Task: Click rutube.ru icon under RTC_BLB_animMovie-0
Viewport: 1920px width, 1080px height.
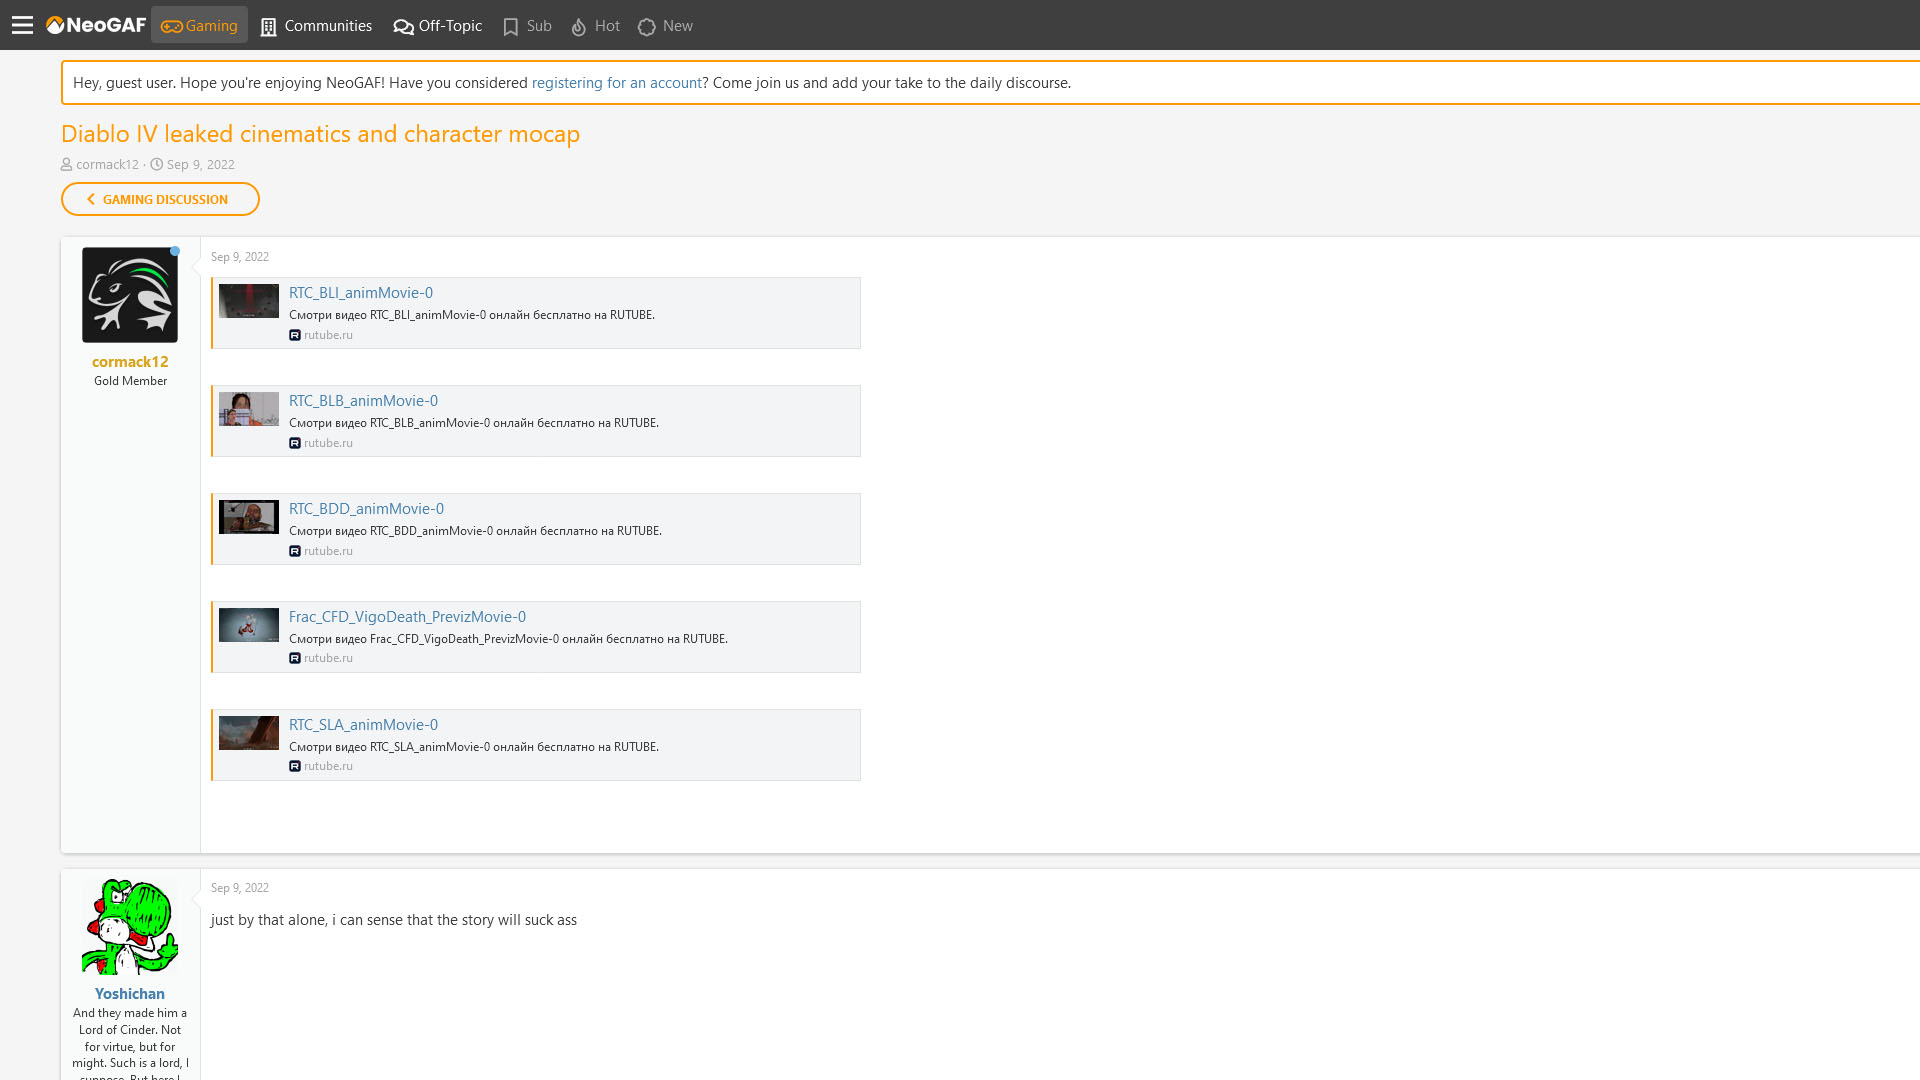Action: click(295, 443)
